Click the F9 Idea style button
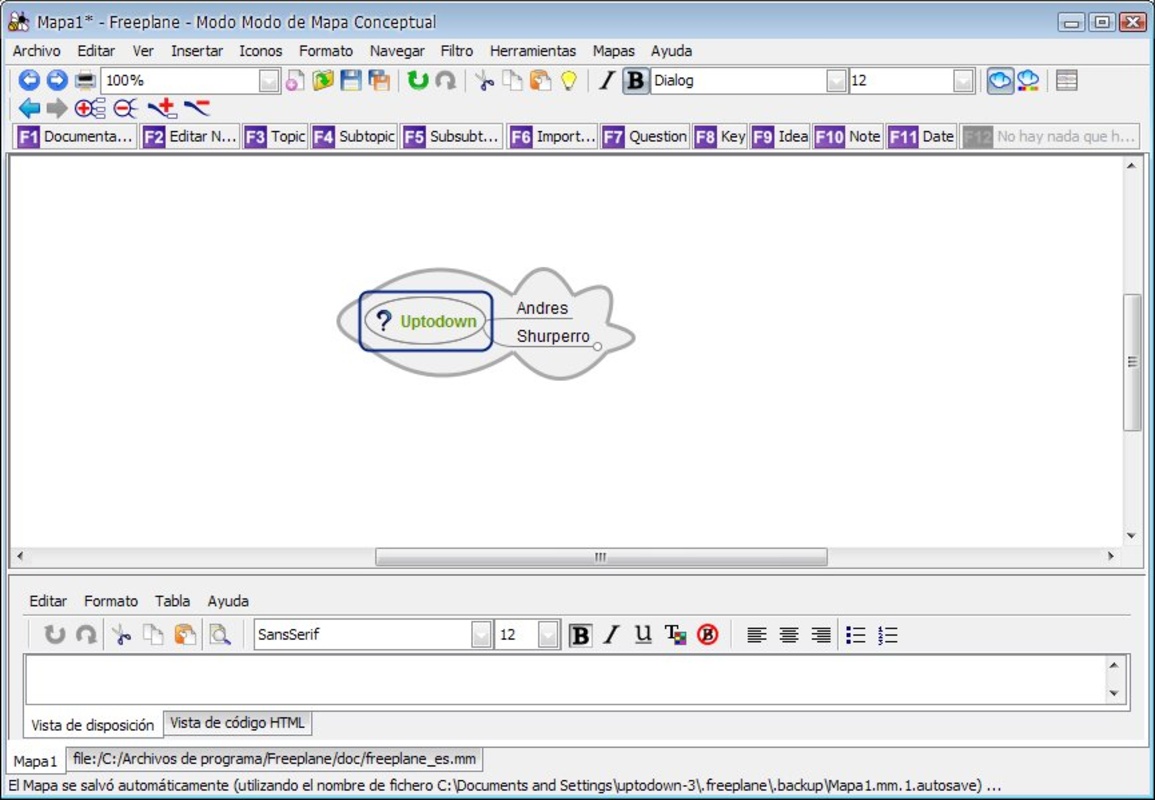The height and width of the screenshot is (800, 1155). [x=780, y=136]
